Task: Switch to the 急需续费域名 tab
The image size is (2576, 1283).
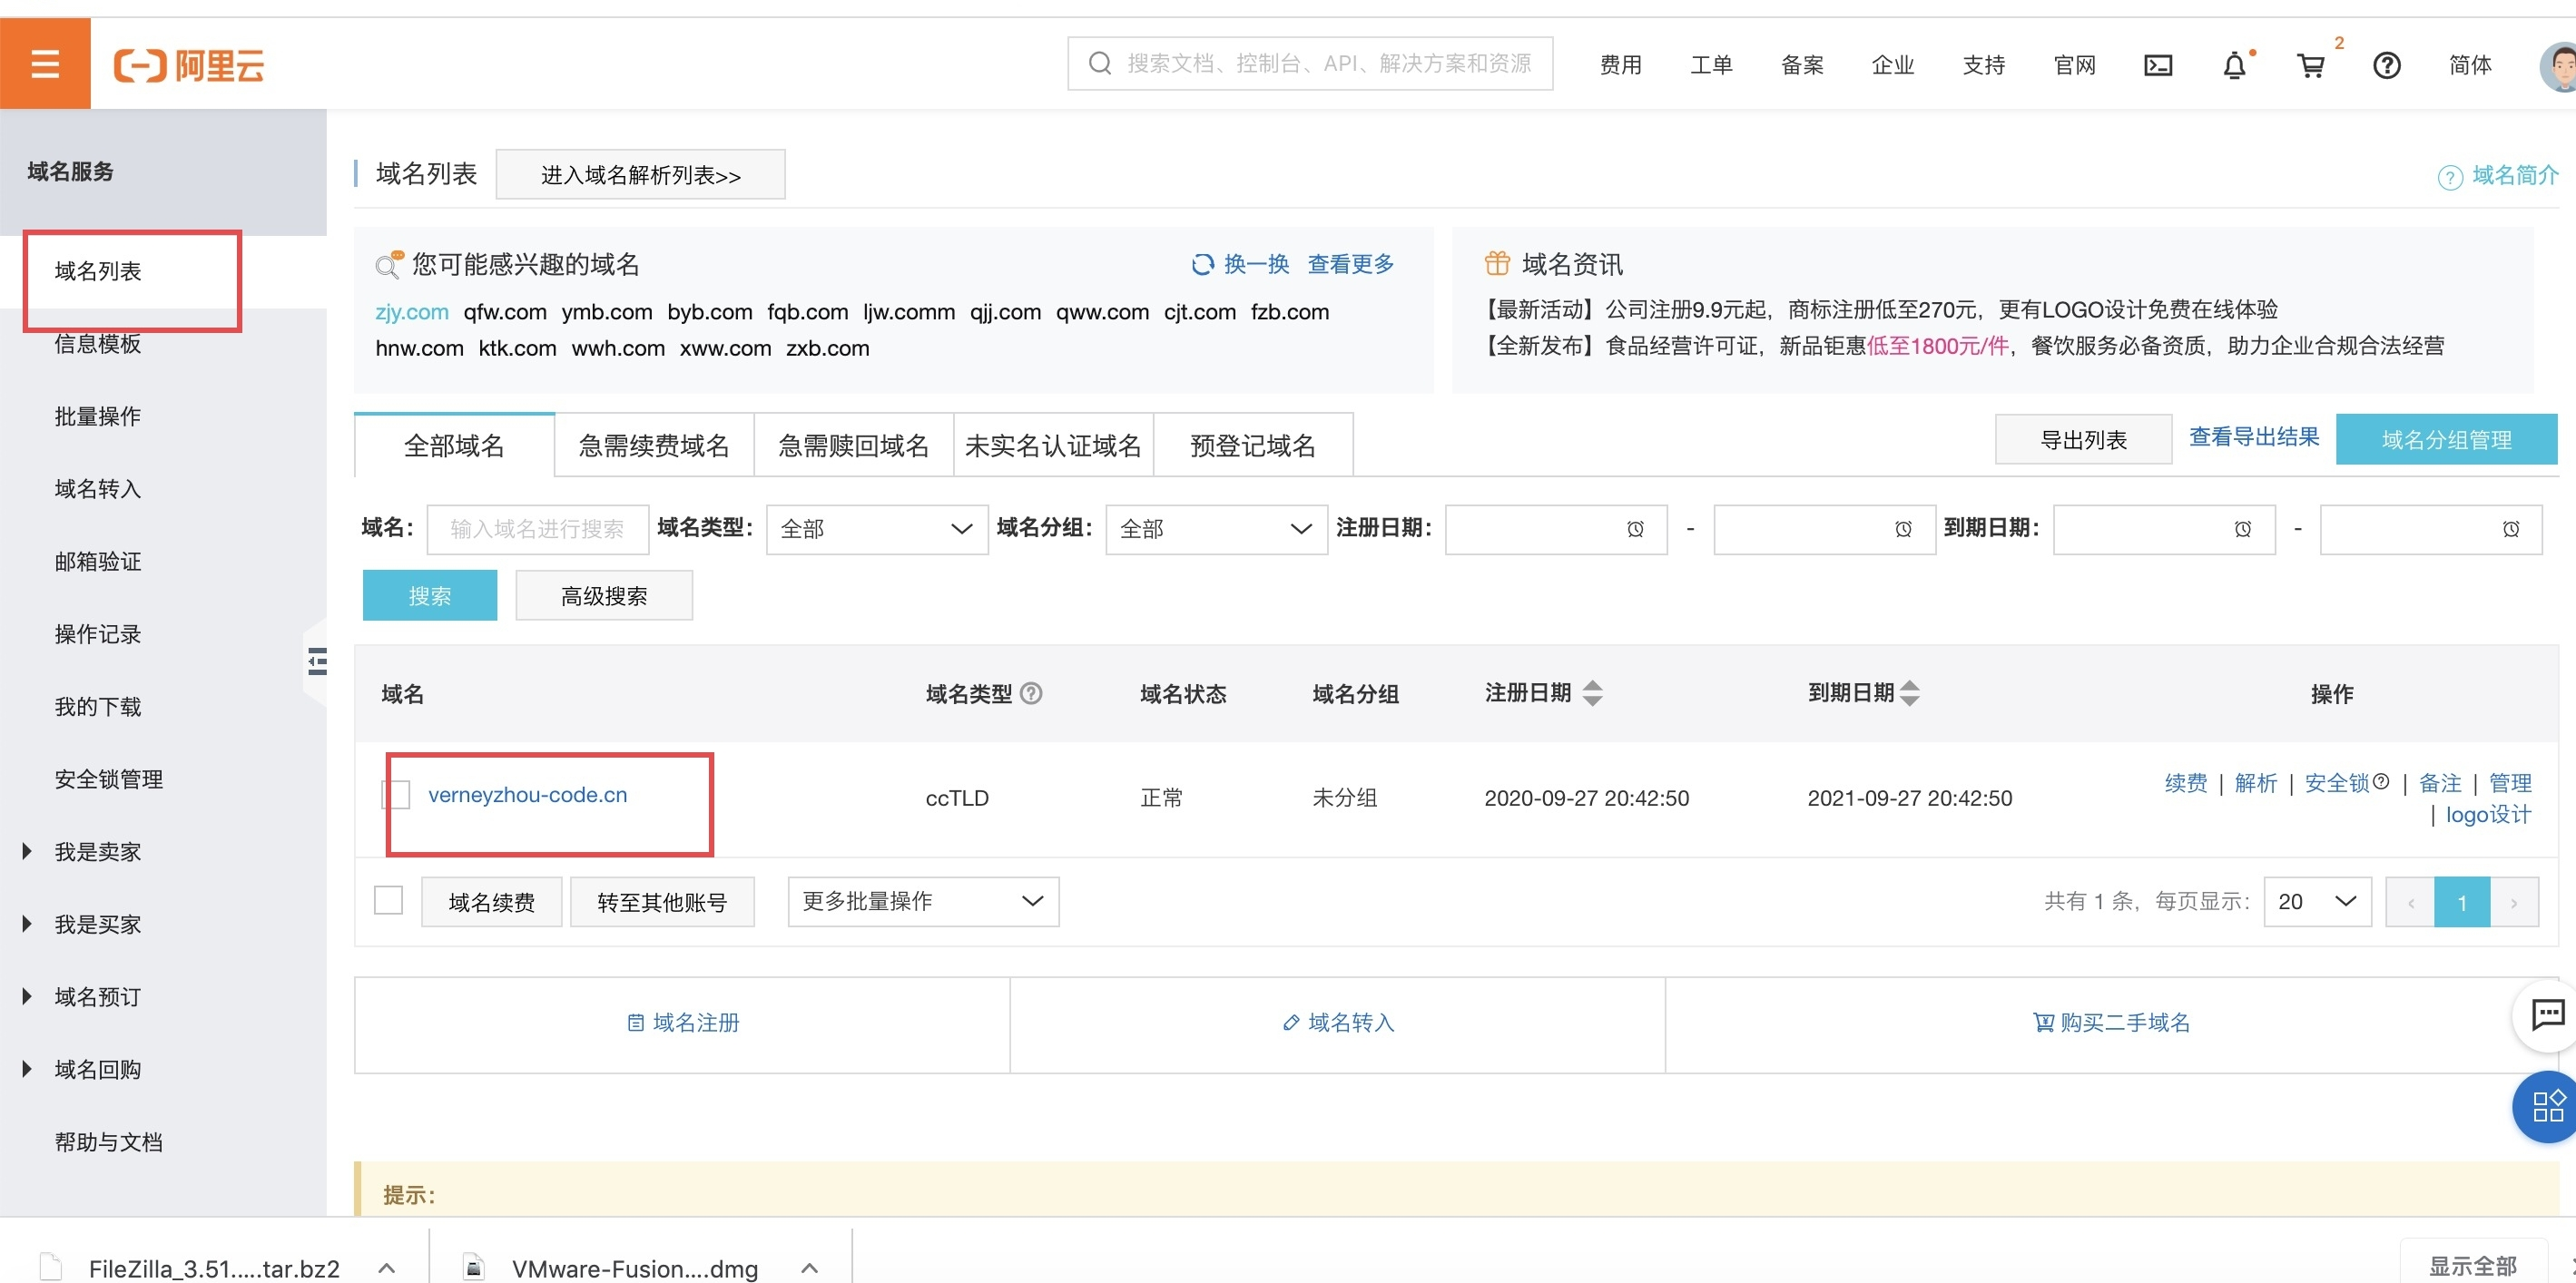Action: 654,445
